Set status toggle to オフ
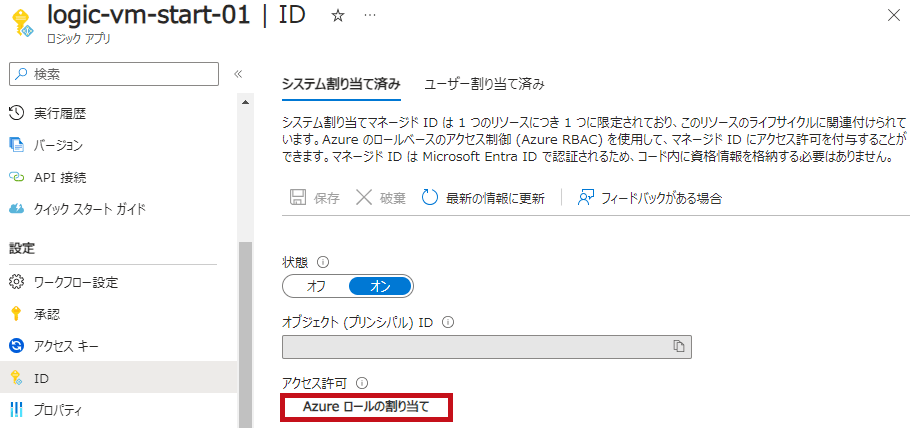 point(316,286)
